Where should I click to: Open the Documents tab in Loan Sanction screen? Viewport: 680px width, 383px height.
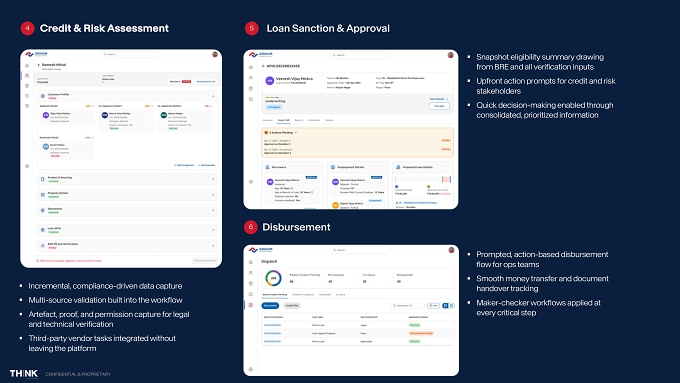pos(314,120)
